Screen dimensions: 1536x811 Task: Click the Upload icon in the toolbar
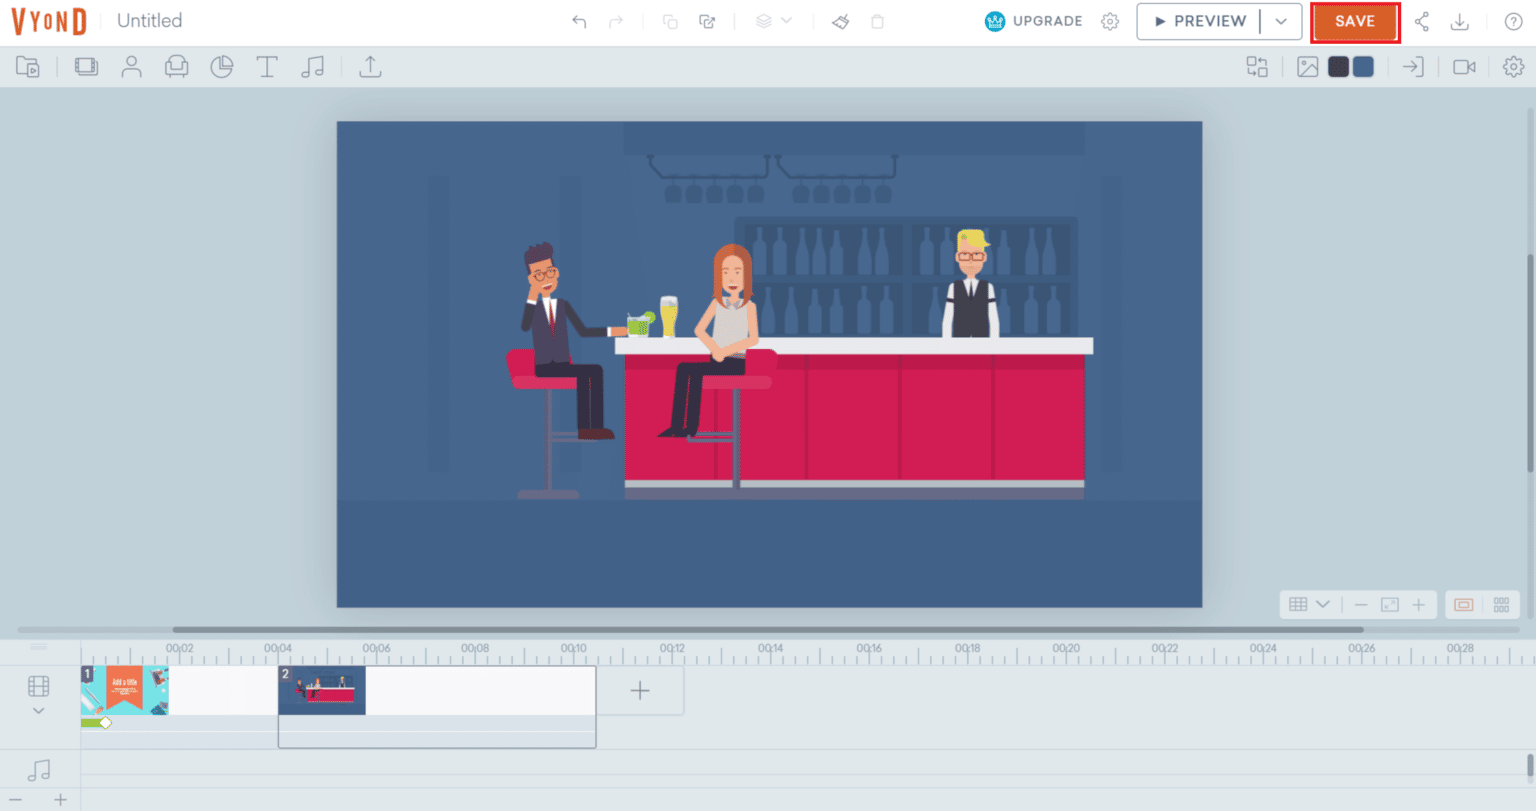[370, 66]
